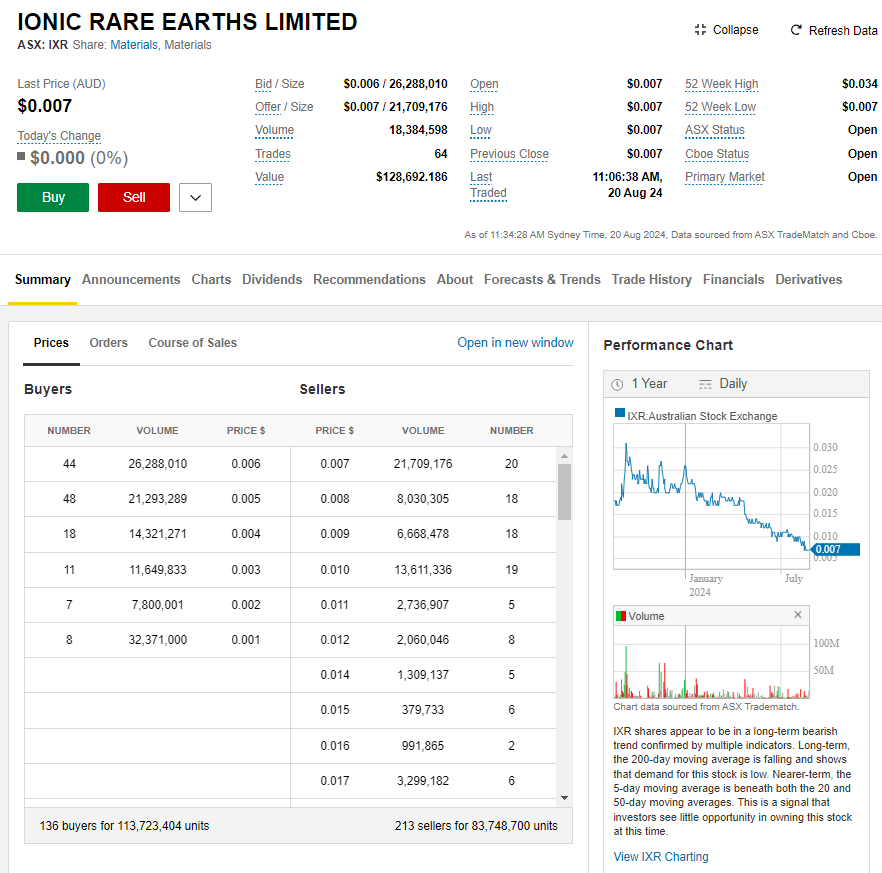Click the Primary Market label
The height and width of the screenshot is (873, 882).
(725, 177)
